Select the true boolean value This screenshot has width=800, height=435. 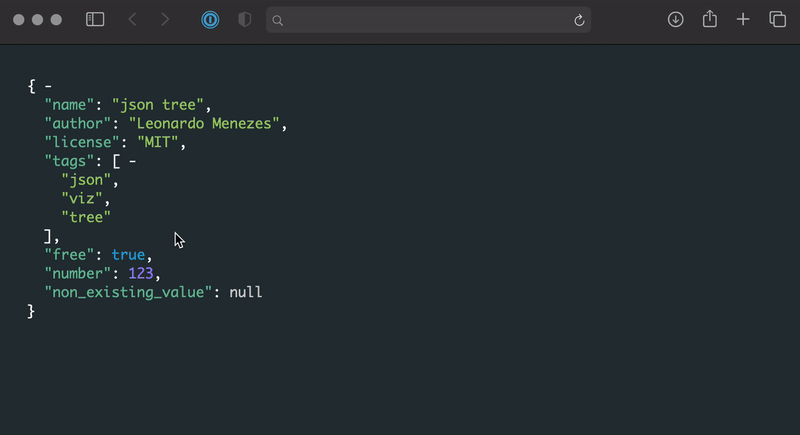click(x=128, y=254)
